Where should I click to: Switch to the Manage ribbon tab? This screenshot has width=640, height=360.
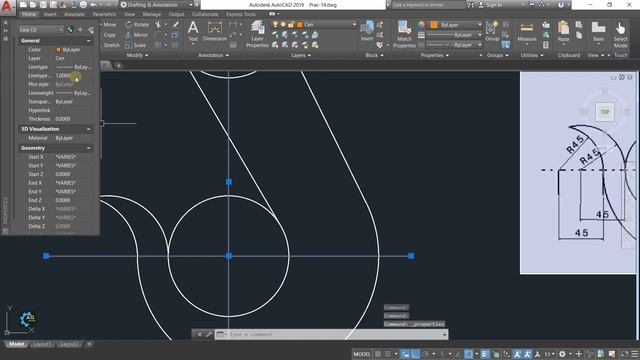[152, 14]
